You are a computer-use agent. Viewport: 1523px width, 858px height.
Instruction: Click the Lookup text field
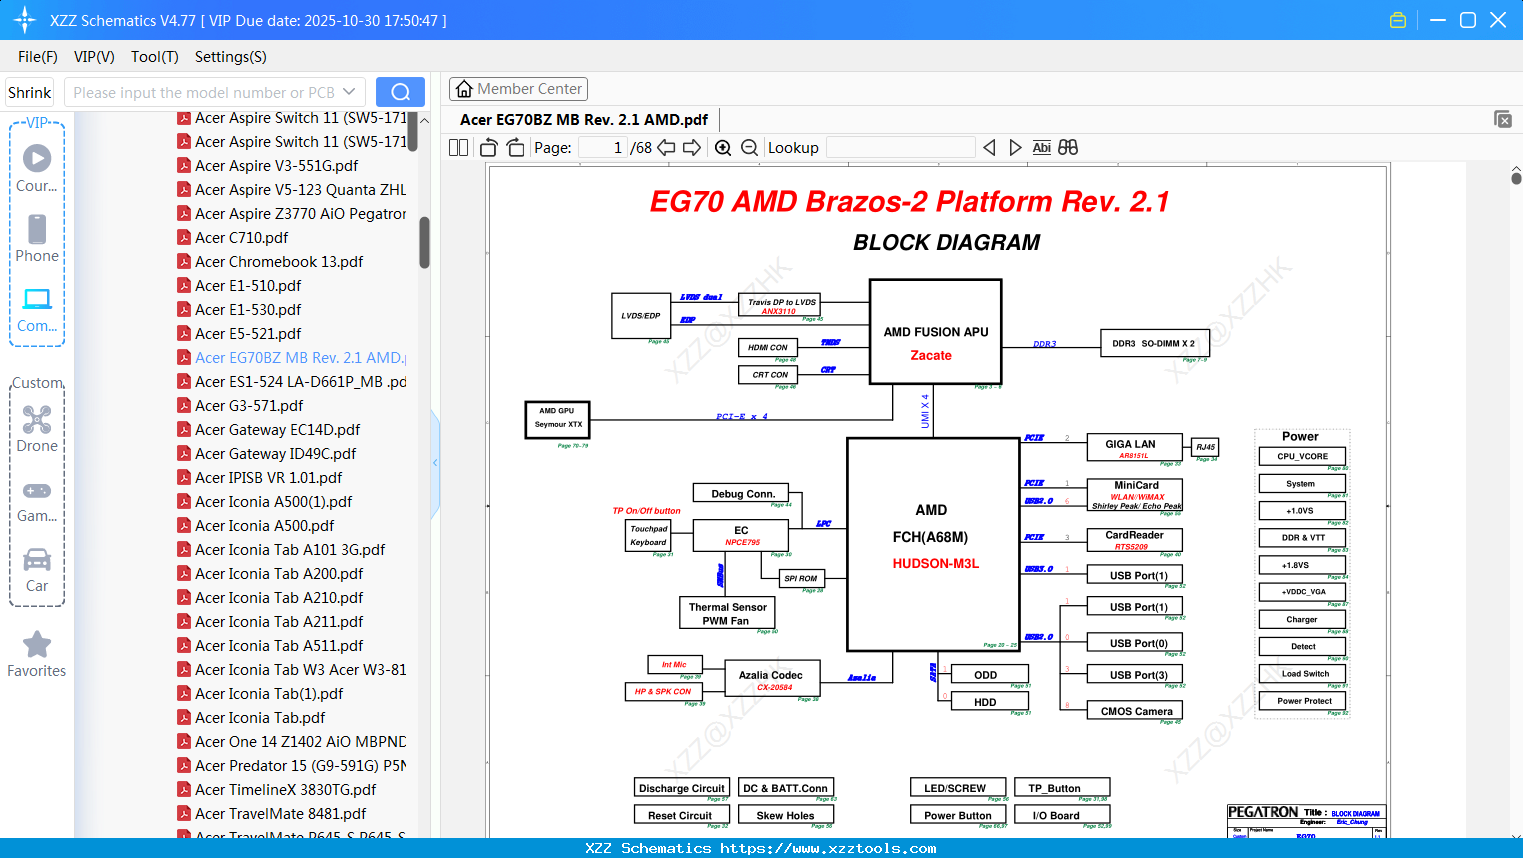coord(901,148)
